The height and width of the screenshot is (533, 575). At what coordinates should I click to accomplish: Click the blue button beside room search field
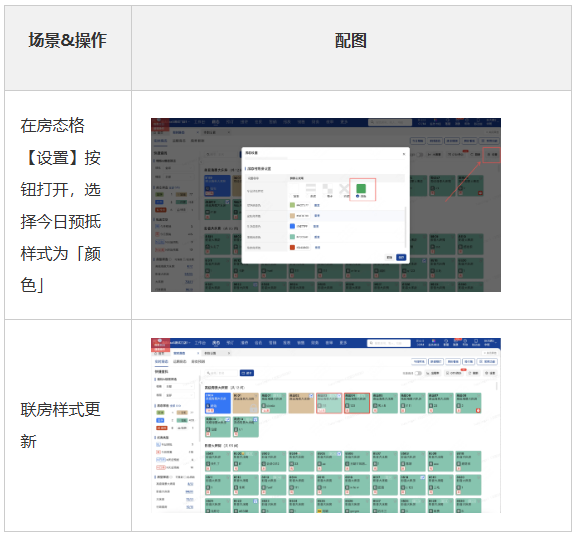(247, 373)
